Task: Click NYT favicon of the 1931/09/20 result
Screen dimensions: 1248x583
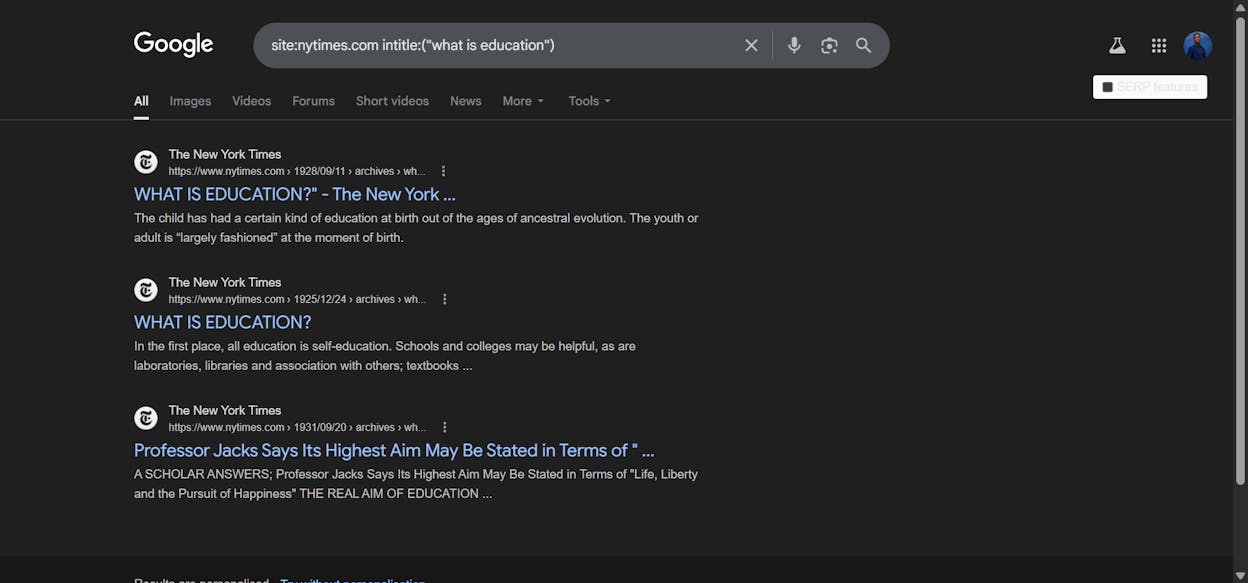Action: (x=146, y=418)
